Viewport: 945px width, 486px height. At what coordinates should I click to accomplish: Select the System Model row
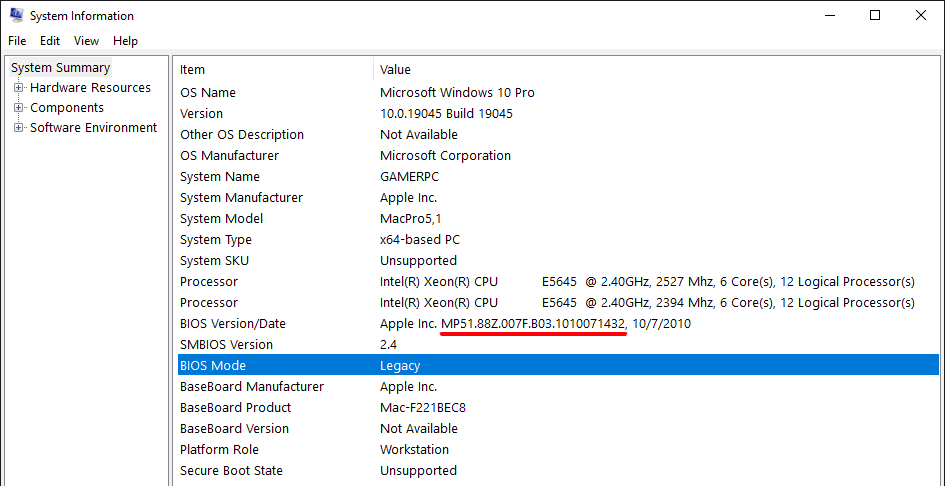pyautogui.click(x=222, y=219)
